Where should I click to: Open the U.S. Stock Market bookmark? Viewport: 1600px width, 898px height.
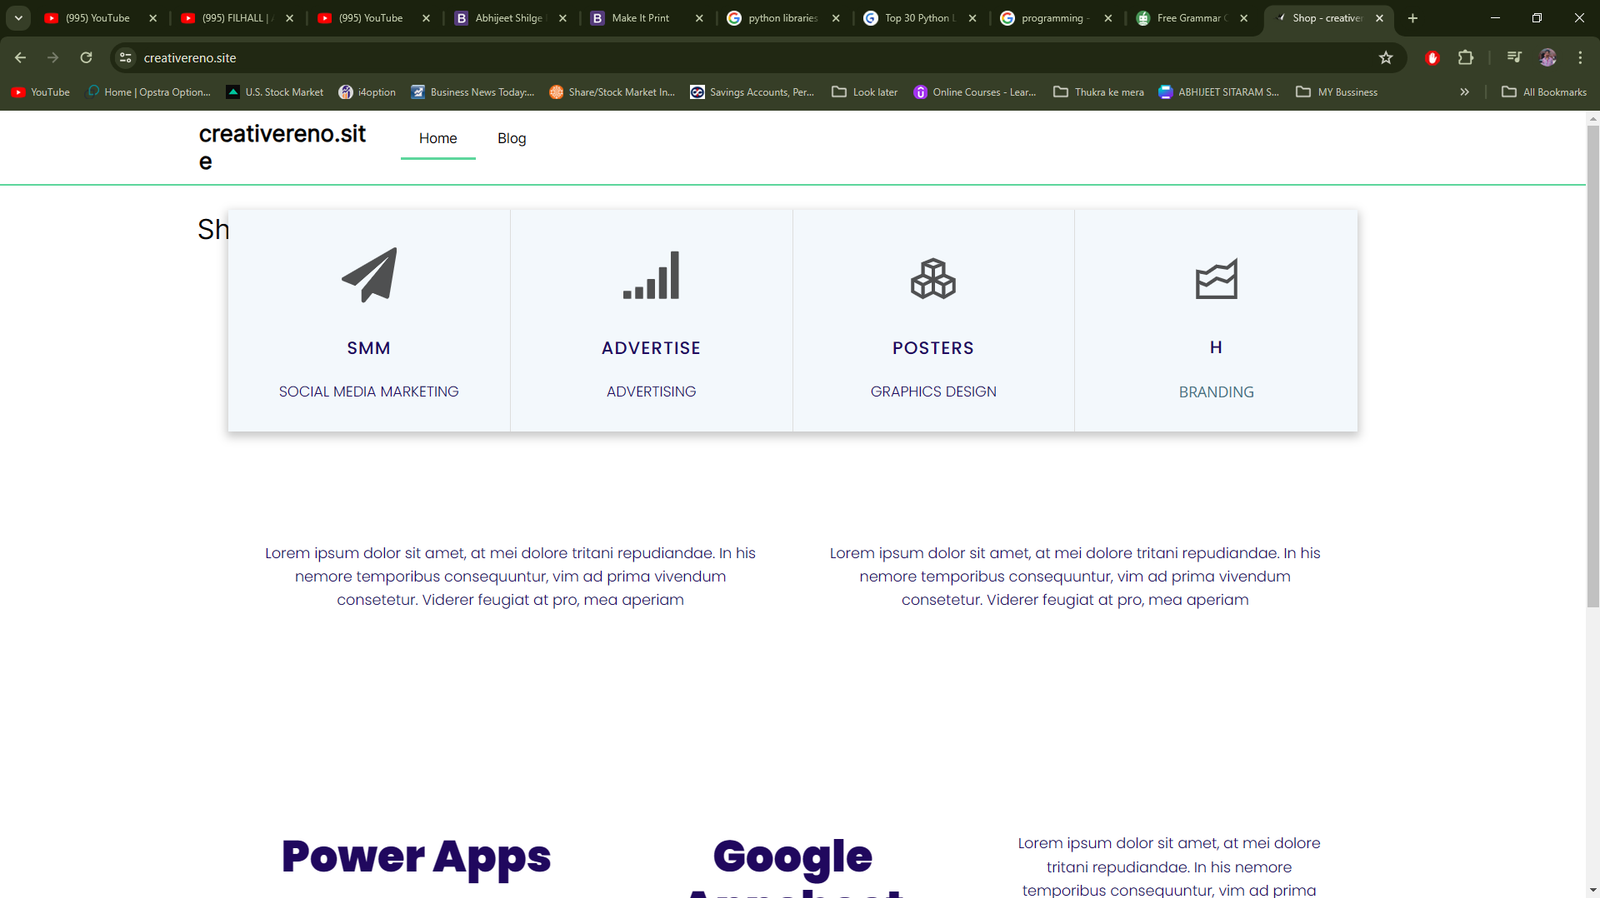pos(275,92)
